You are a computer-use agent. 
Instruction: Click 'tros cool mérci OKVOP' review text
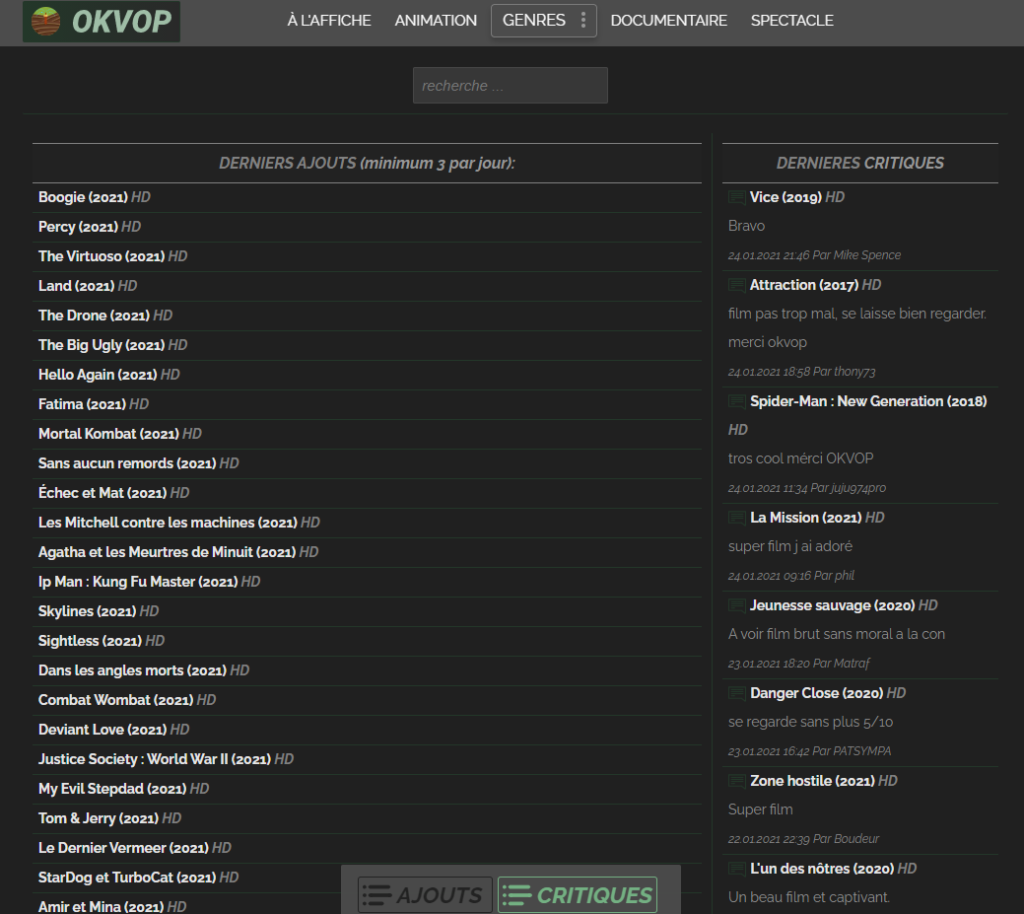[801, 459]
